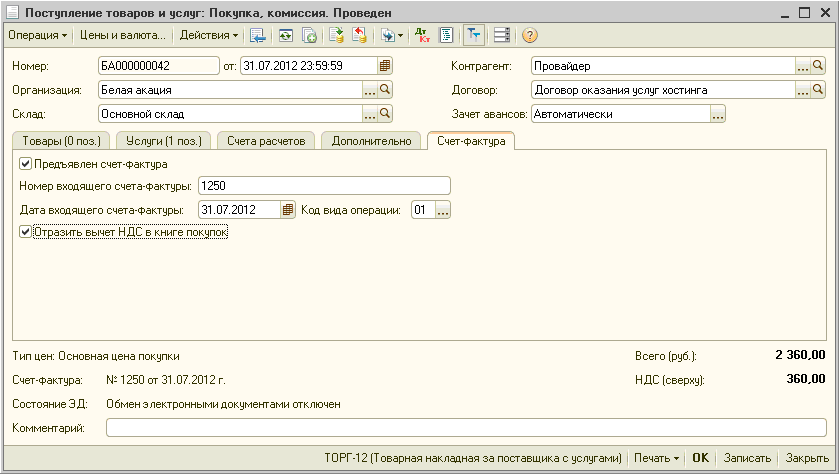
Task: Open calendar for incoming invoice date
Action: [x=288, y=210]
